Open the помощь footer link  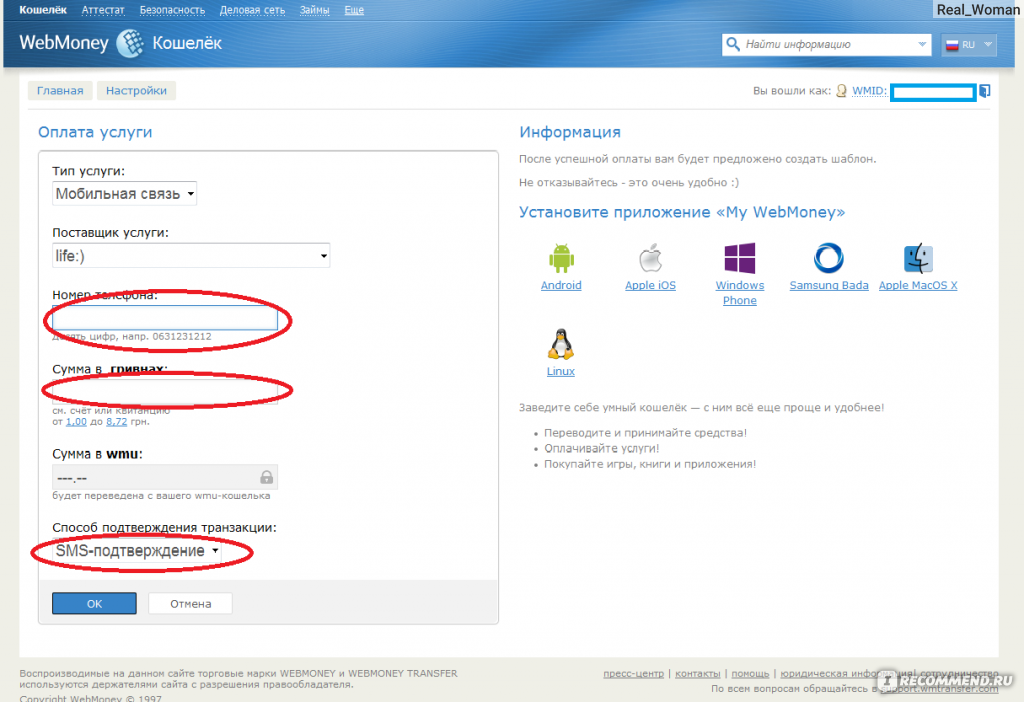point(750,673)
